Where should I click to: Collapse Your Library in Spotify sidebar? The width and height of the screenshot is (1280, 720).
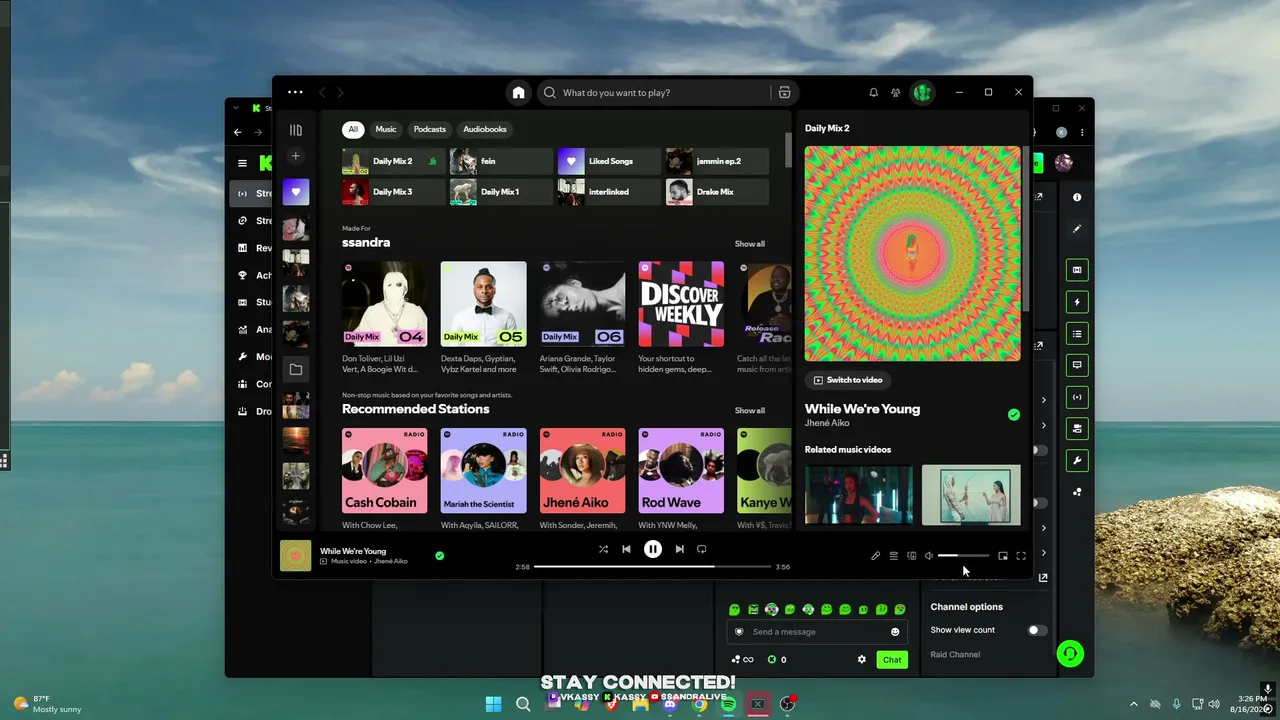(296, 130)
